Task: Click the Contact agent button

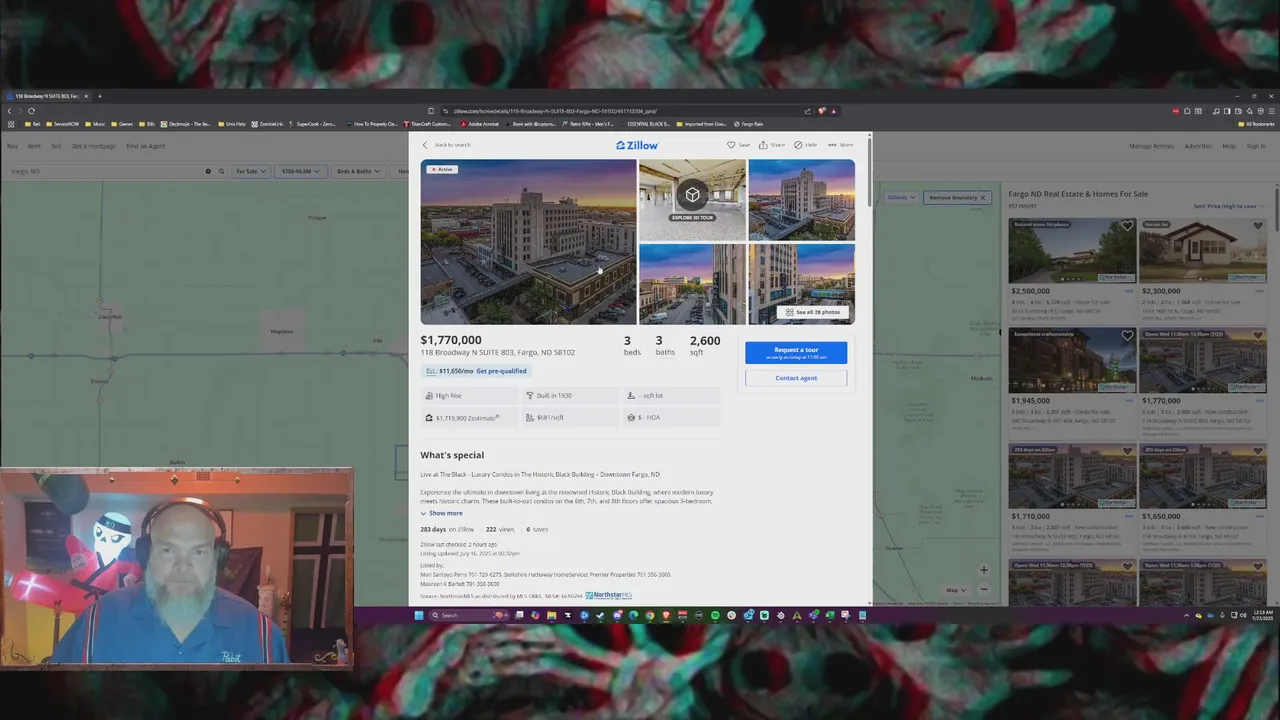Action: pos(796,378)
